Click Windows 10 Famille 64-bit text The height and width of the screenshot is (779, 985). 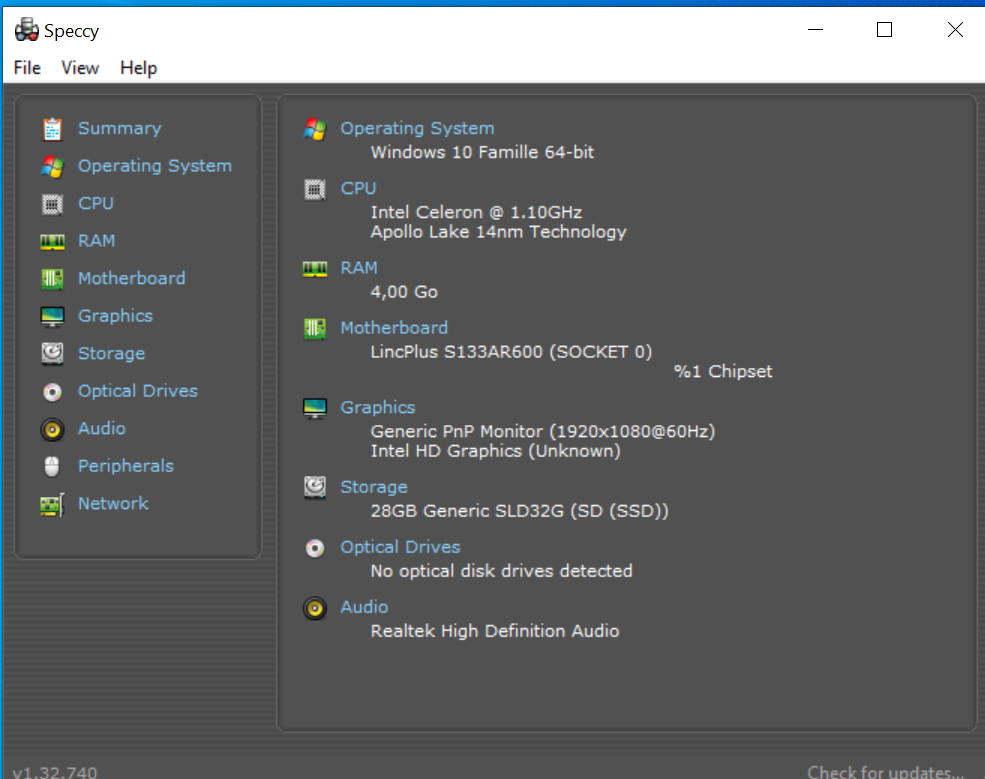coord(482,152)
